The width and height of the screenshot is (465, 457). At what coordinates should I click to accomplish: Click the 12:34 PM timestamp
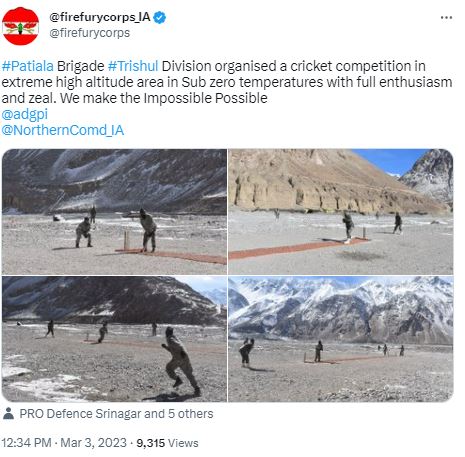26,443
